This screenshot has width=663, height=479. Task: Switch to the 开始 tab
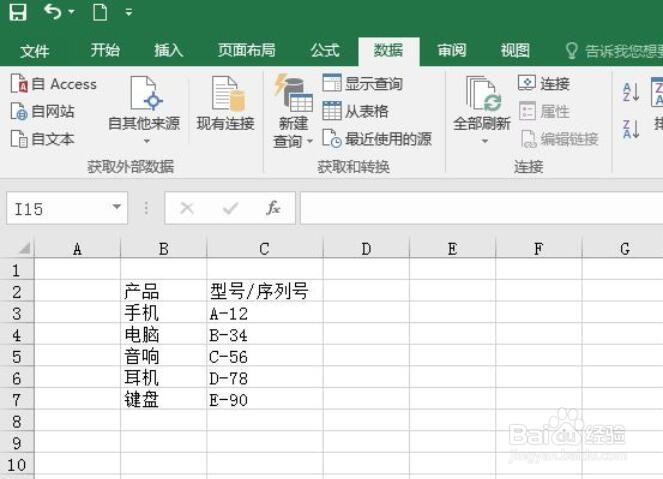coord(105,50)
